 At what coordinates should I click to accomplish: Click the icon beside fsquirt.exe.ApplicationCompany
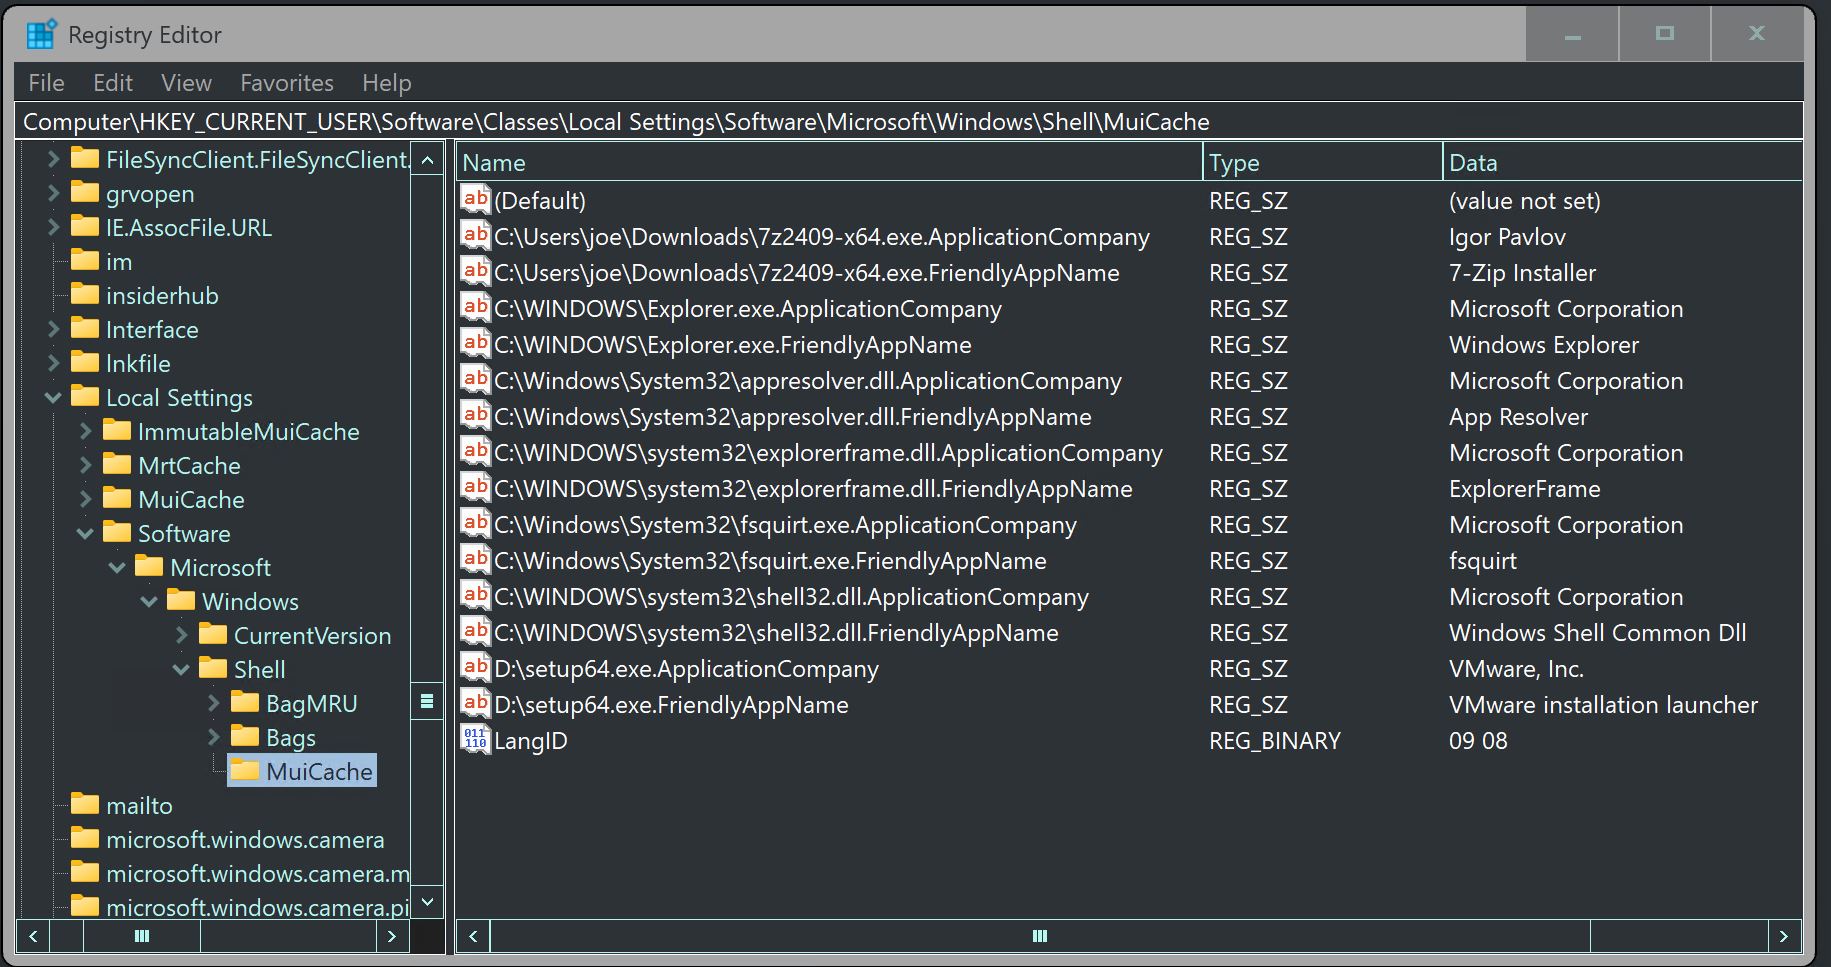[x=475, y=523]
